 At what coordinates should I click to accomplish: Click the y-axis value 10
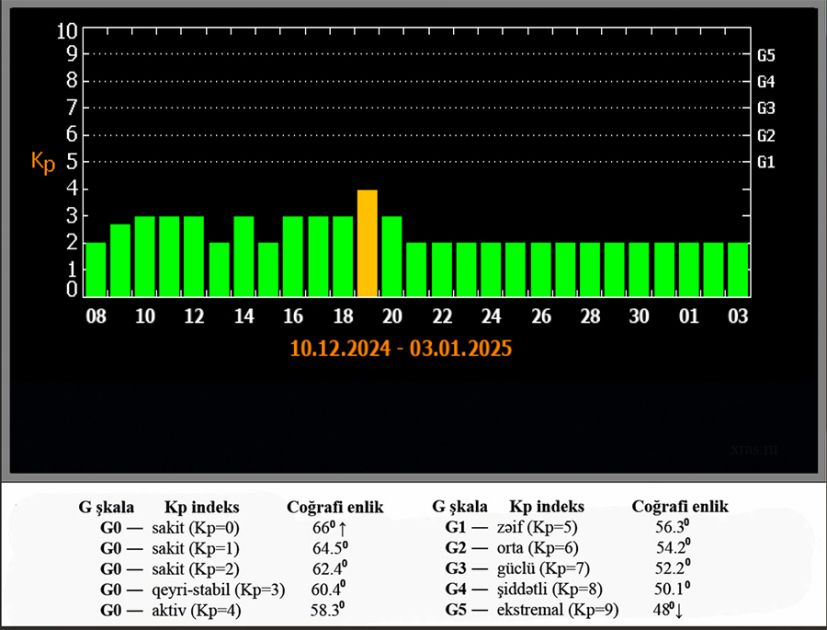click(x=66, y=31)
